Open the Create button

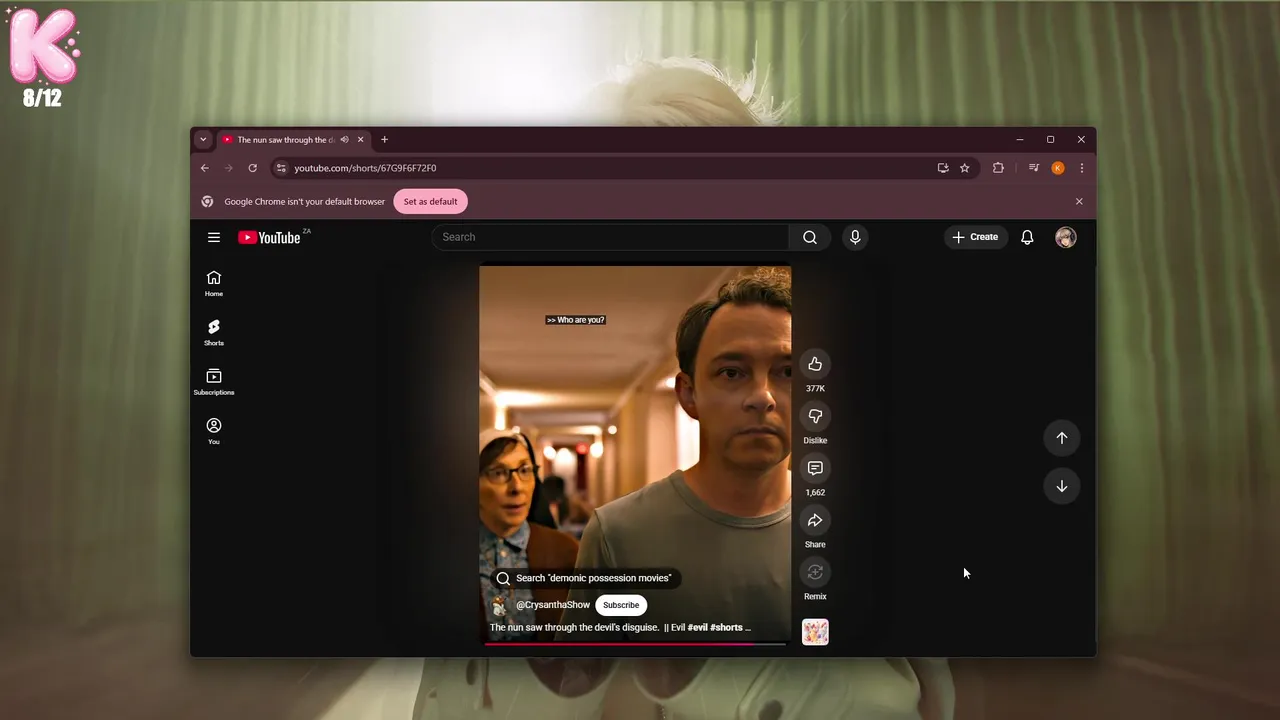(x=975, y=237)
